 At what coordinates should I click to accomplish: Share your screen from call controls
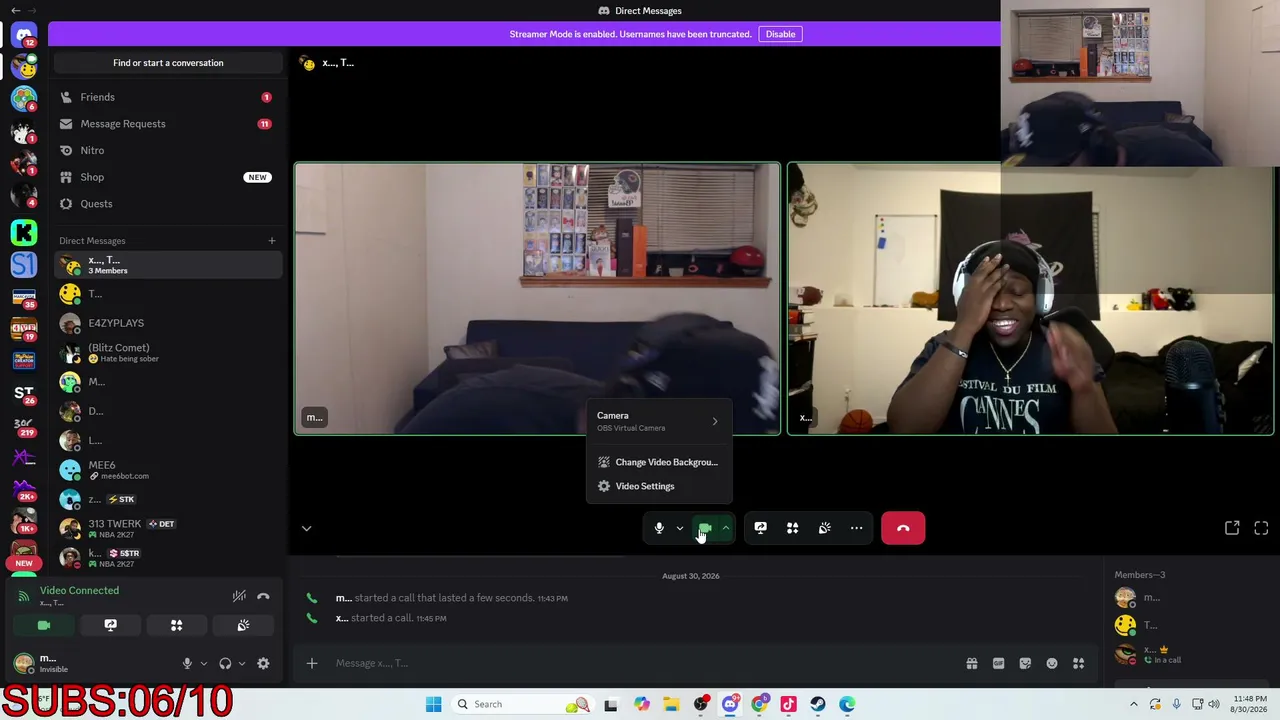[x=760, y=528]
